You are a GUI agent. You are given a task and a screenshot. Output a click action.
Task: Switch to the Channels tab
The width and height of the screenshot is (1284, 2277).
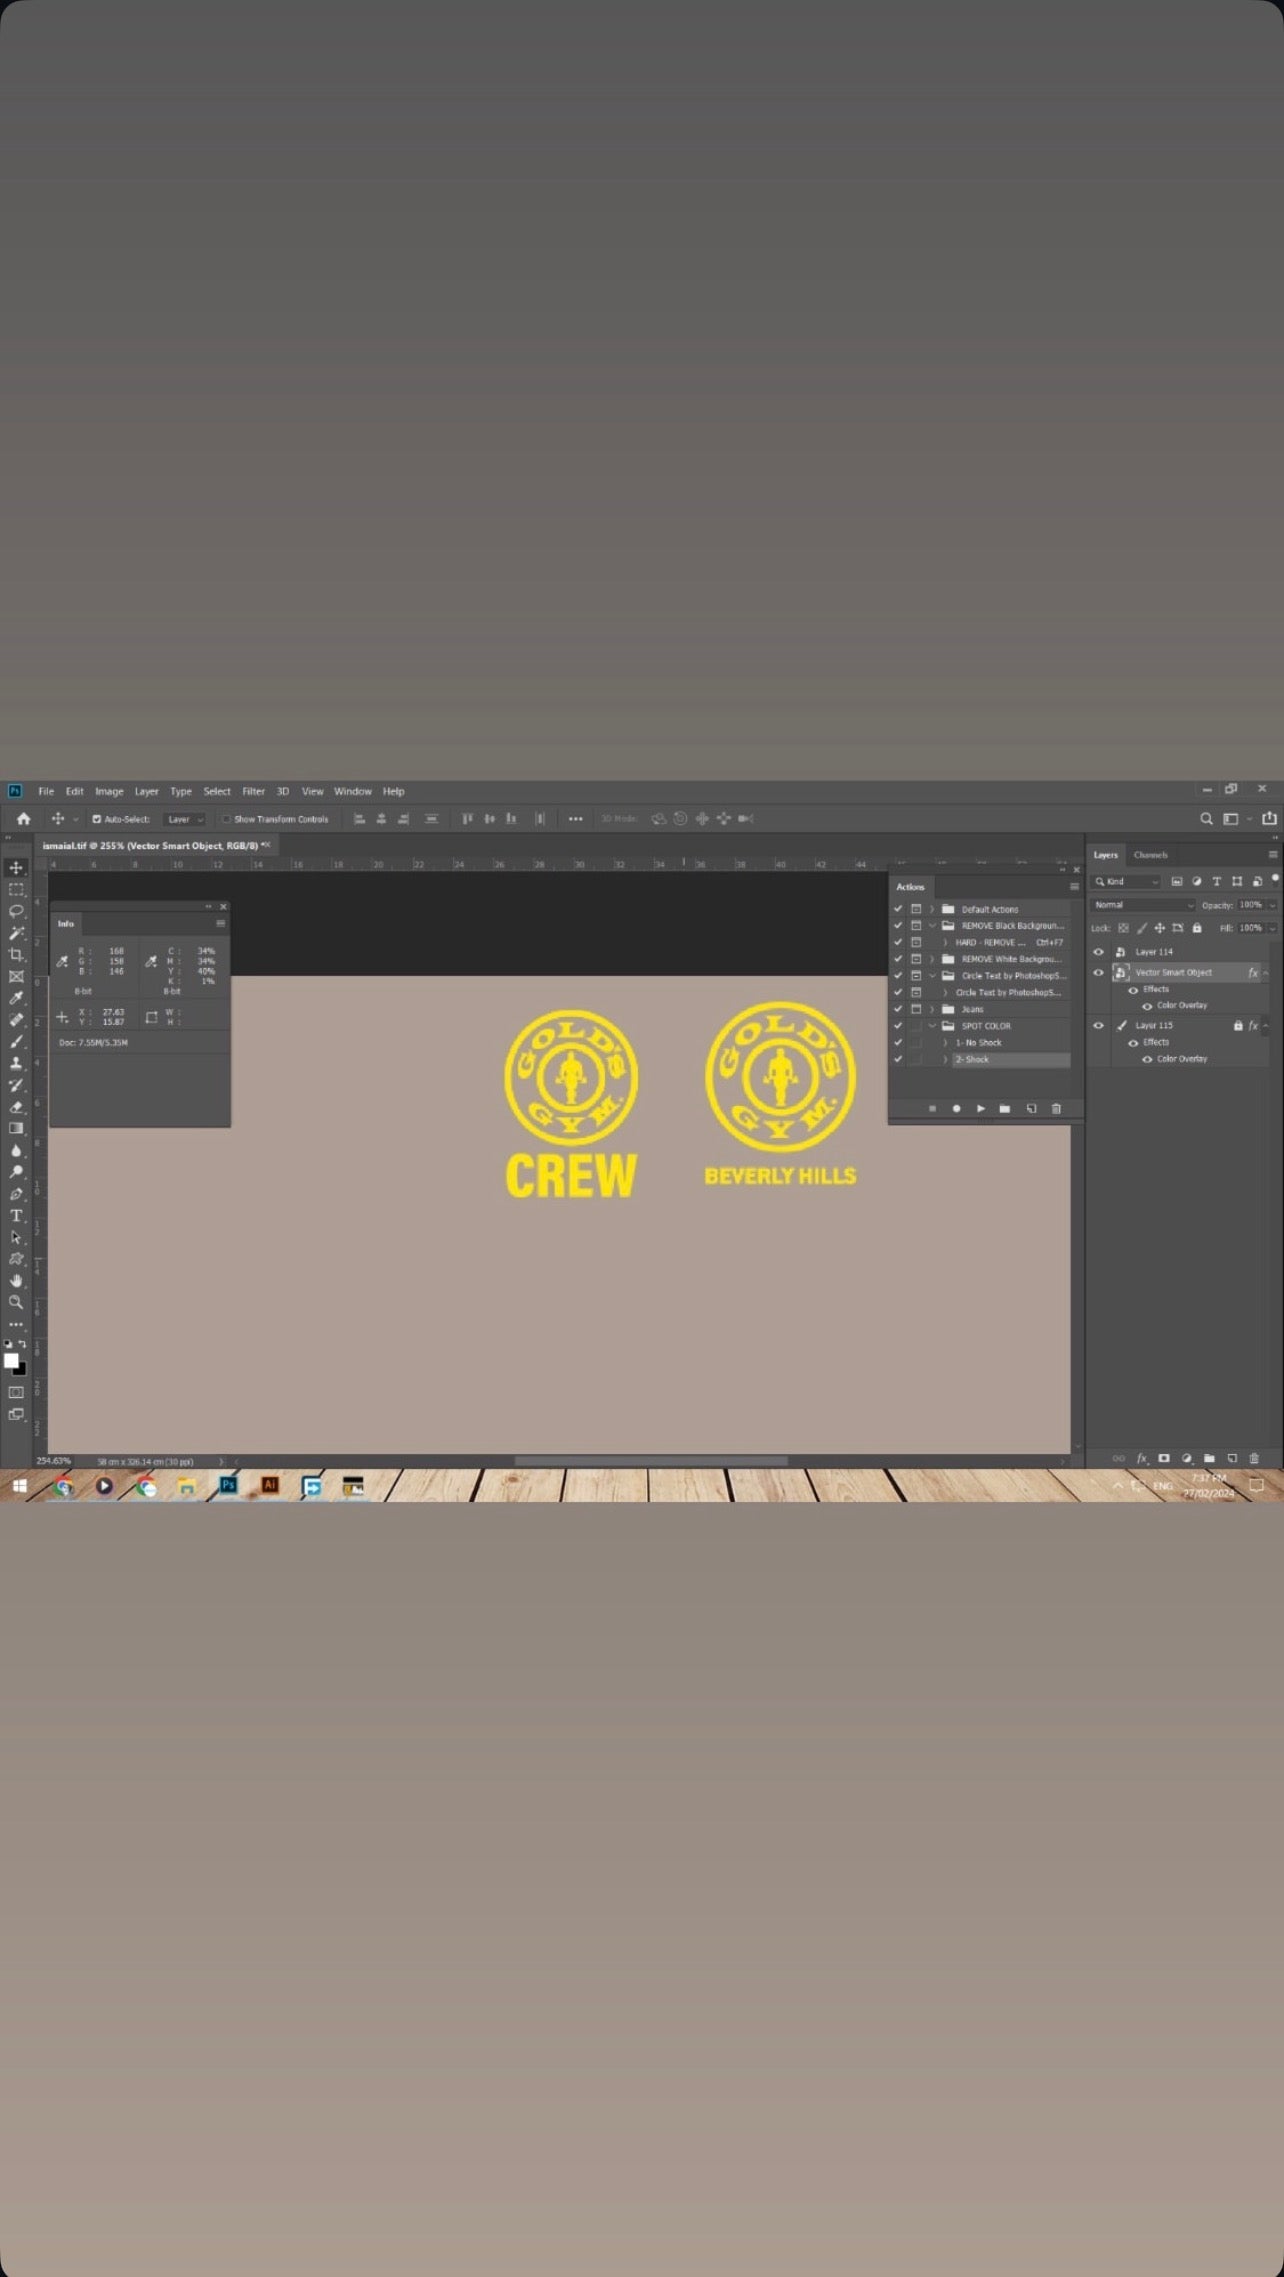click(1150, 855)
